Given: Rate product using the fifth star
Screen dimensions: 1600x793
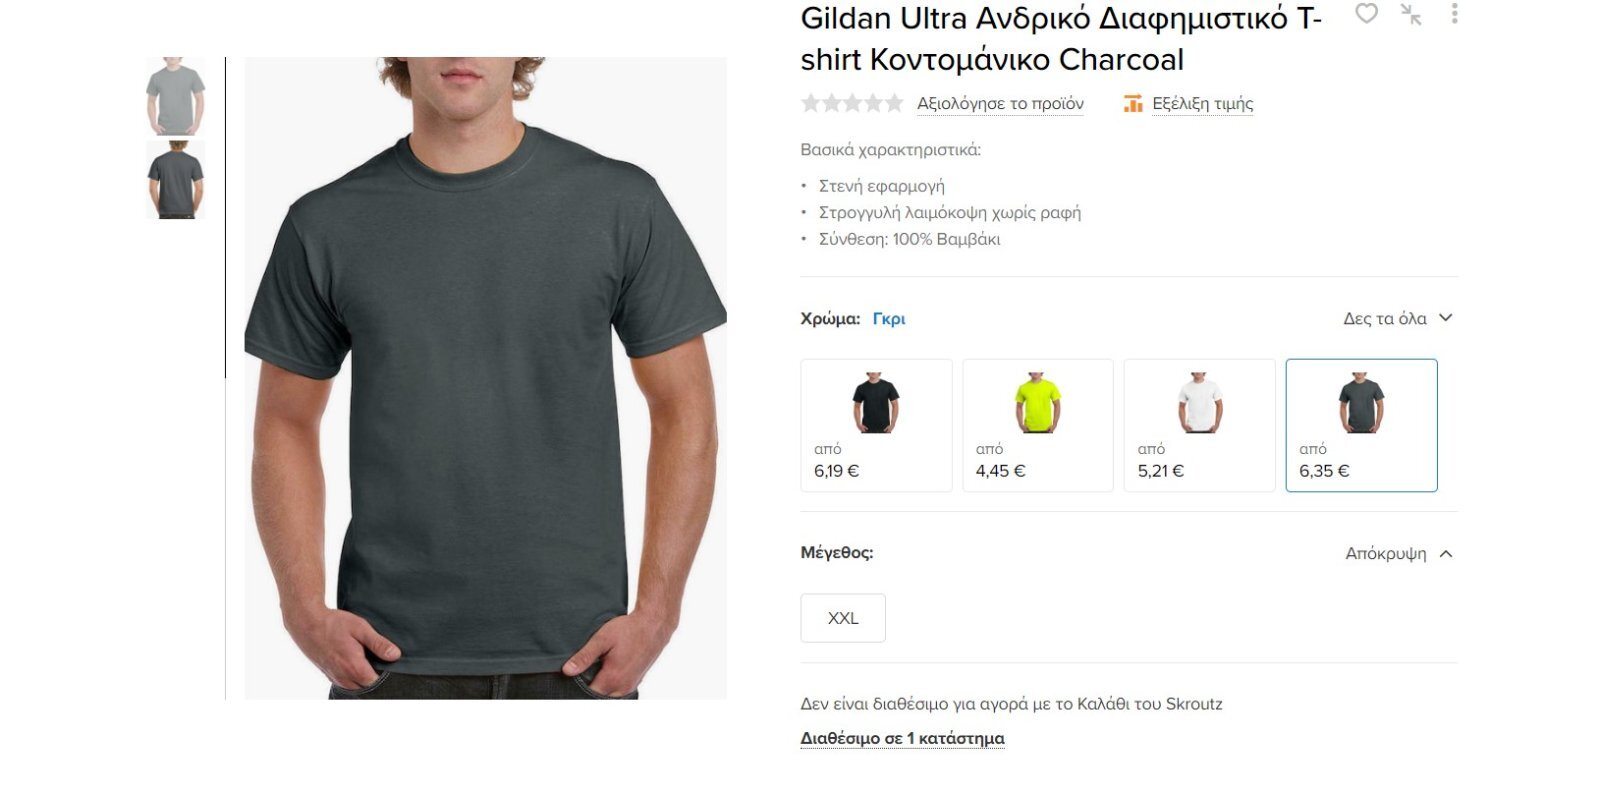Looking at the screenshot, I should pyautogui.click(x=894, y=103).
